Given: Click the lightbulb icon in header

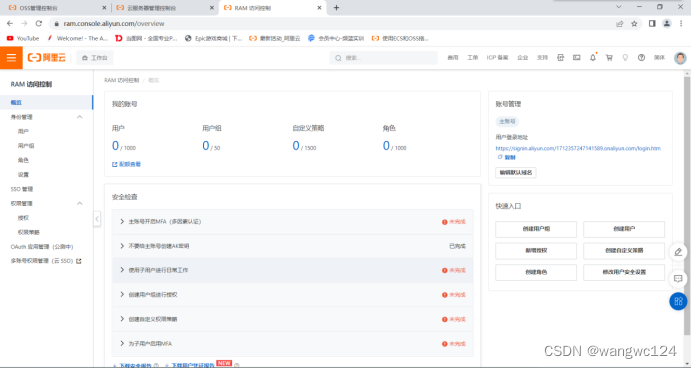Looking at the screenshot, I should (x=625, y=58).
